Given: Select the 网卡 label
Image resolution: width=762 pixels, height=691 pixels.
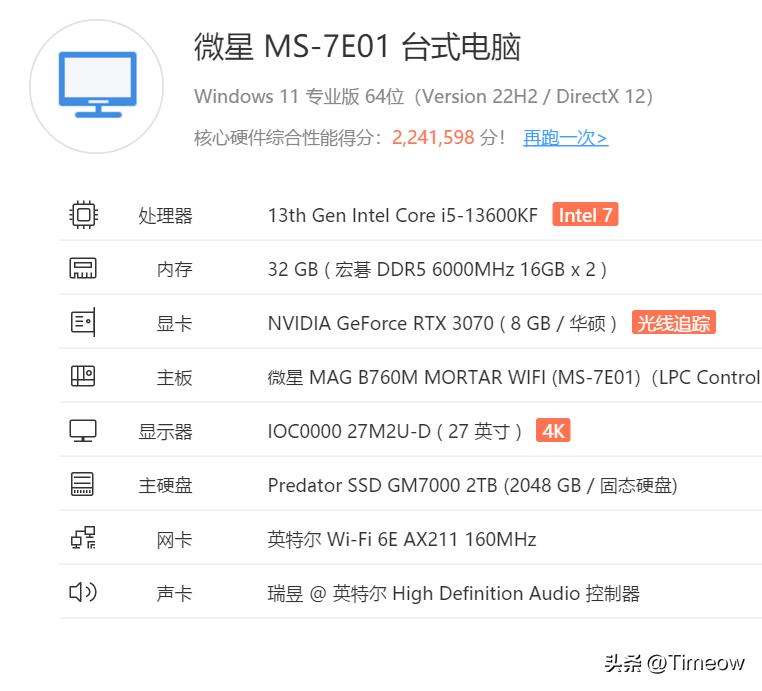Looking at the screenshot, I should 174,539.
